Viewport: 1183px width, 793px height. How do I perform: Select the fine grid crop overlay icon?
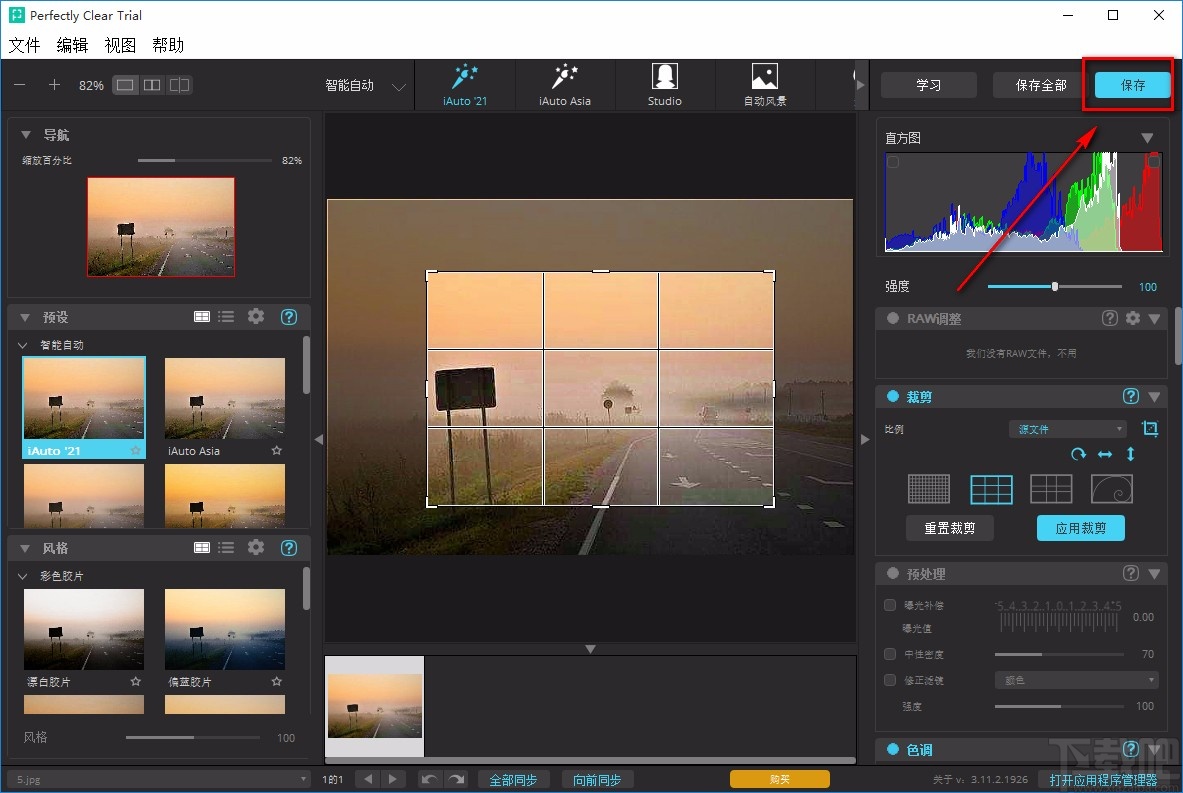(x=928, y=488)
